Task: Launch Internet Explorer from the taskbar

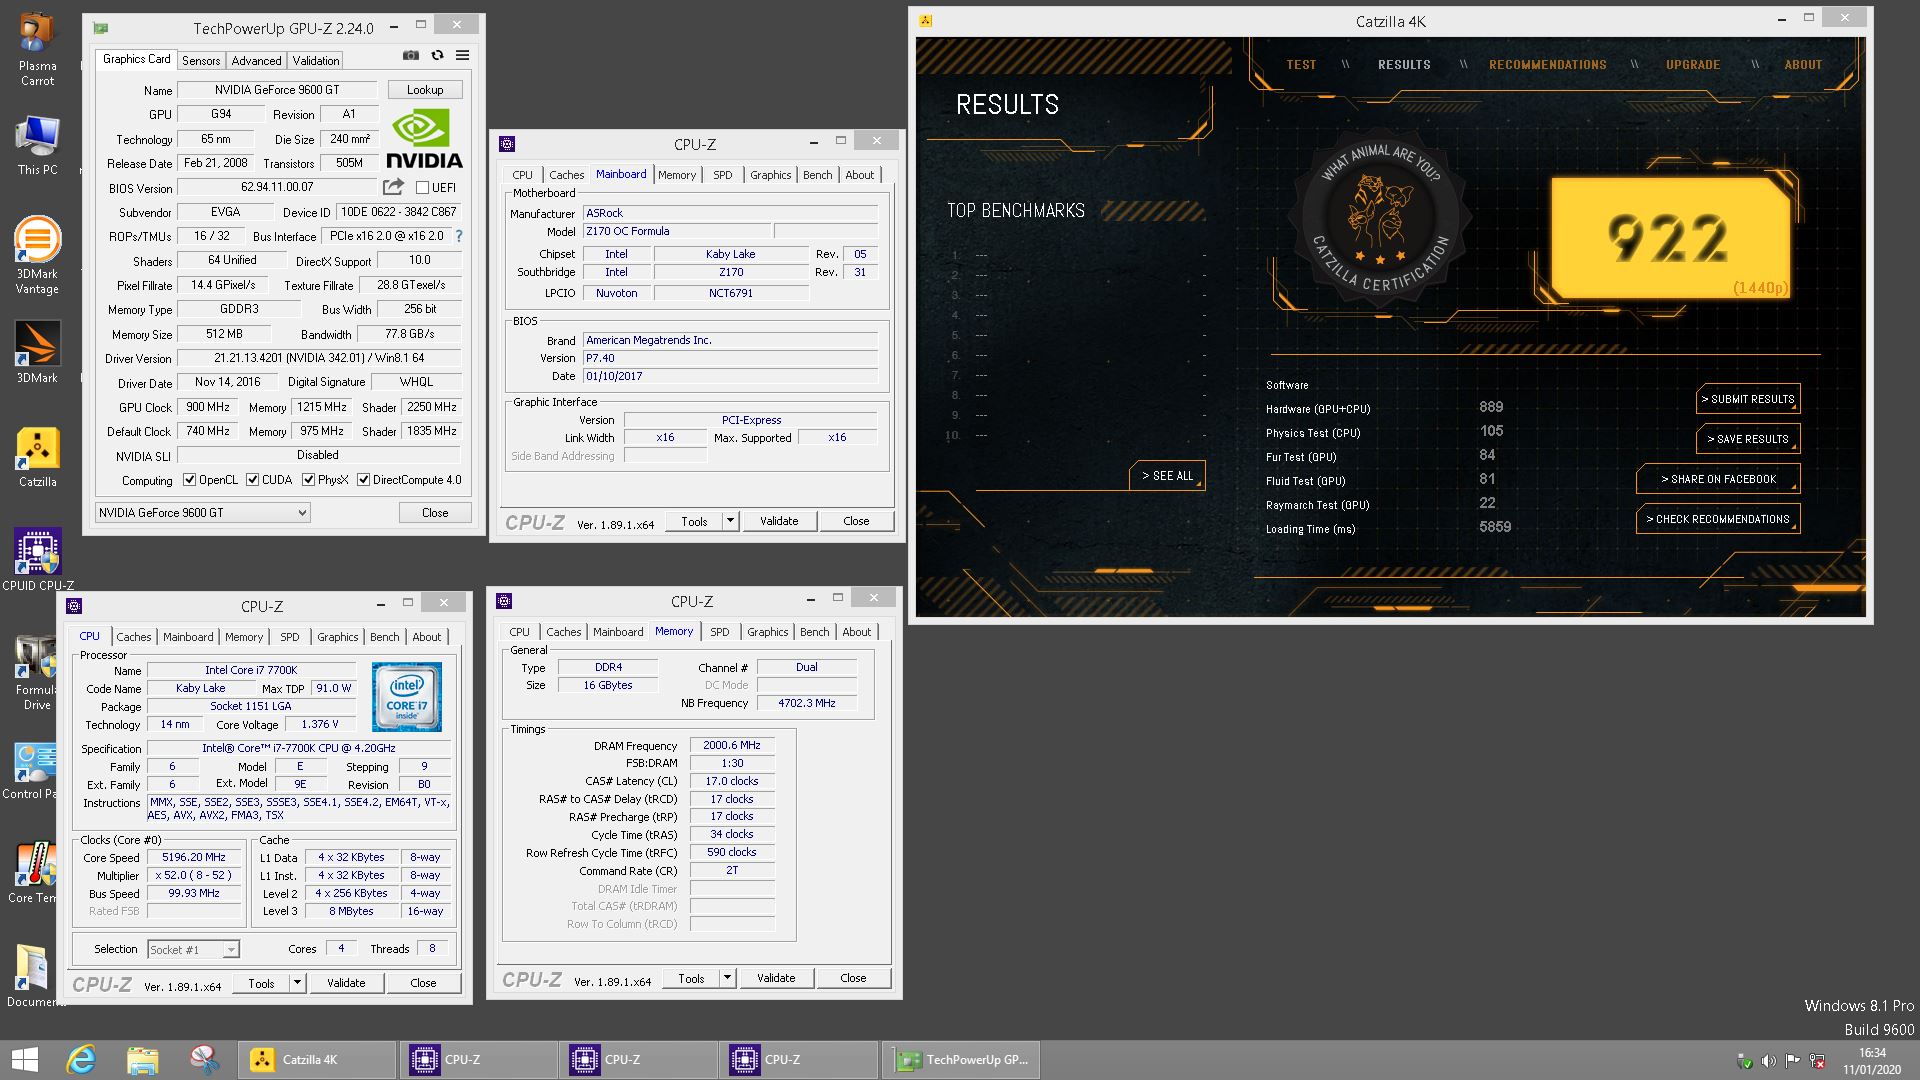Action: click(x=81, y=1060)
